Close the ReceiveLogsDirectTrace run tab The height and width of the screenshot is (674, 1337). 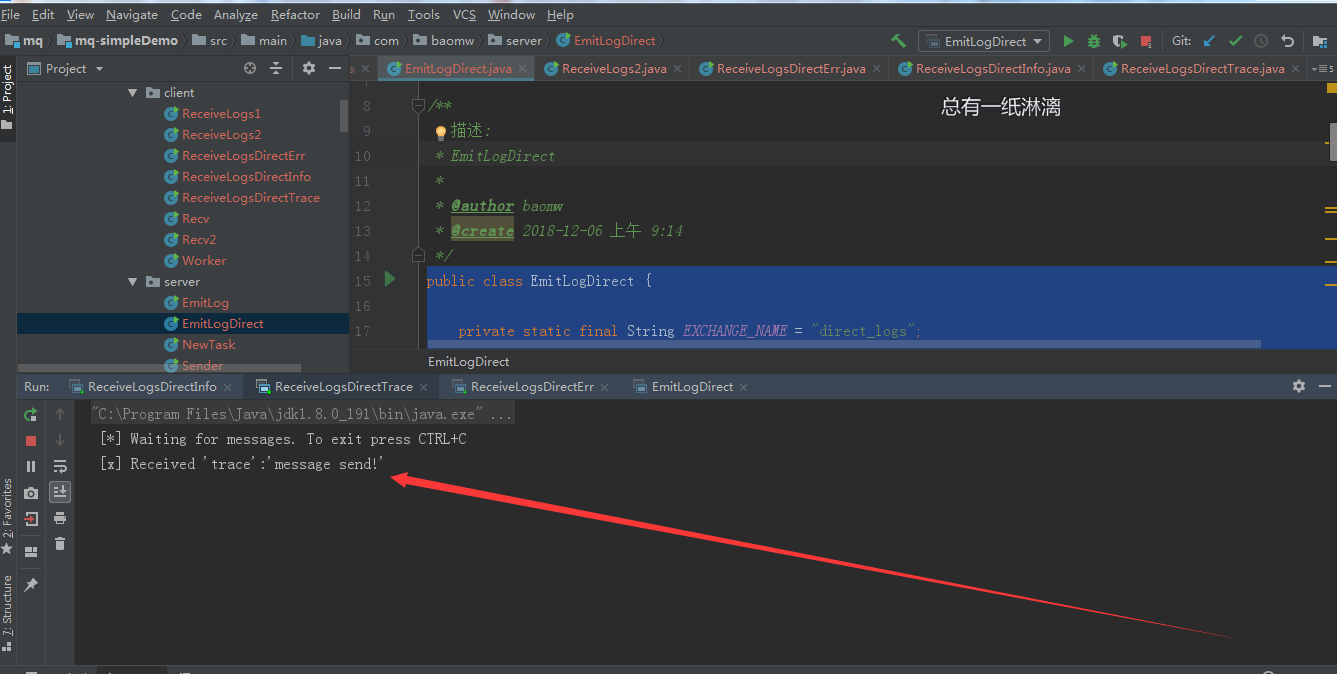pyautogui.click(x=424, y=387)
